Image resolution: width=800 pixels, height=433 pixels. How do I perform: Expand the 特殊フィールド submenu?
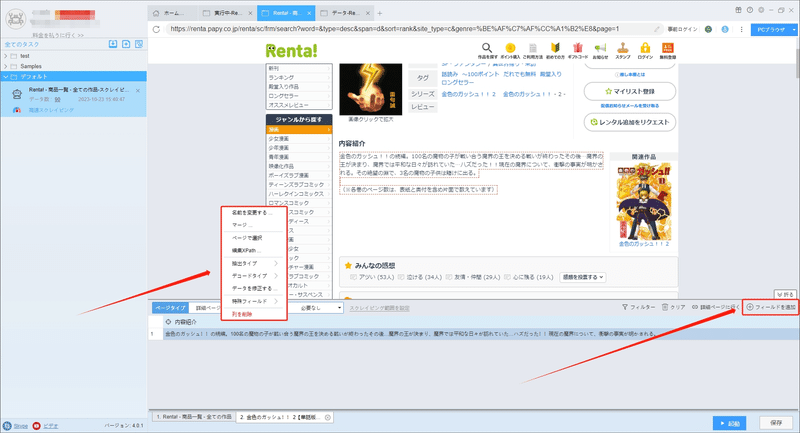tap(254, 301)
